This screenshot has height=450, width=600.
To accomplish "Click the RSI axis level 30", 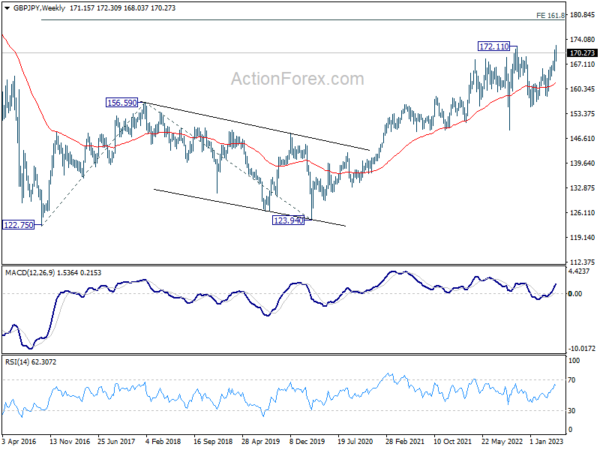I will coord(572,410).
